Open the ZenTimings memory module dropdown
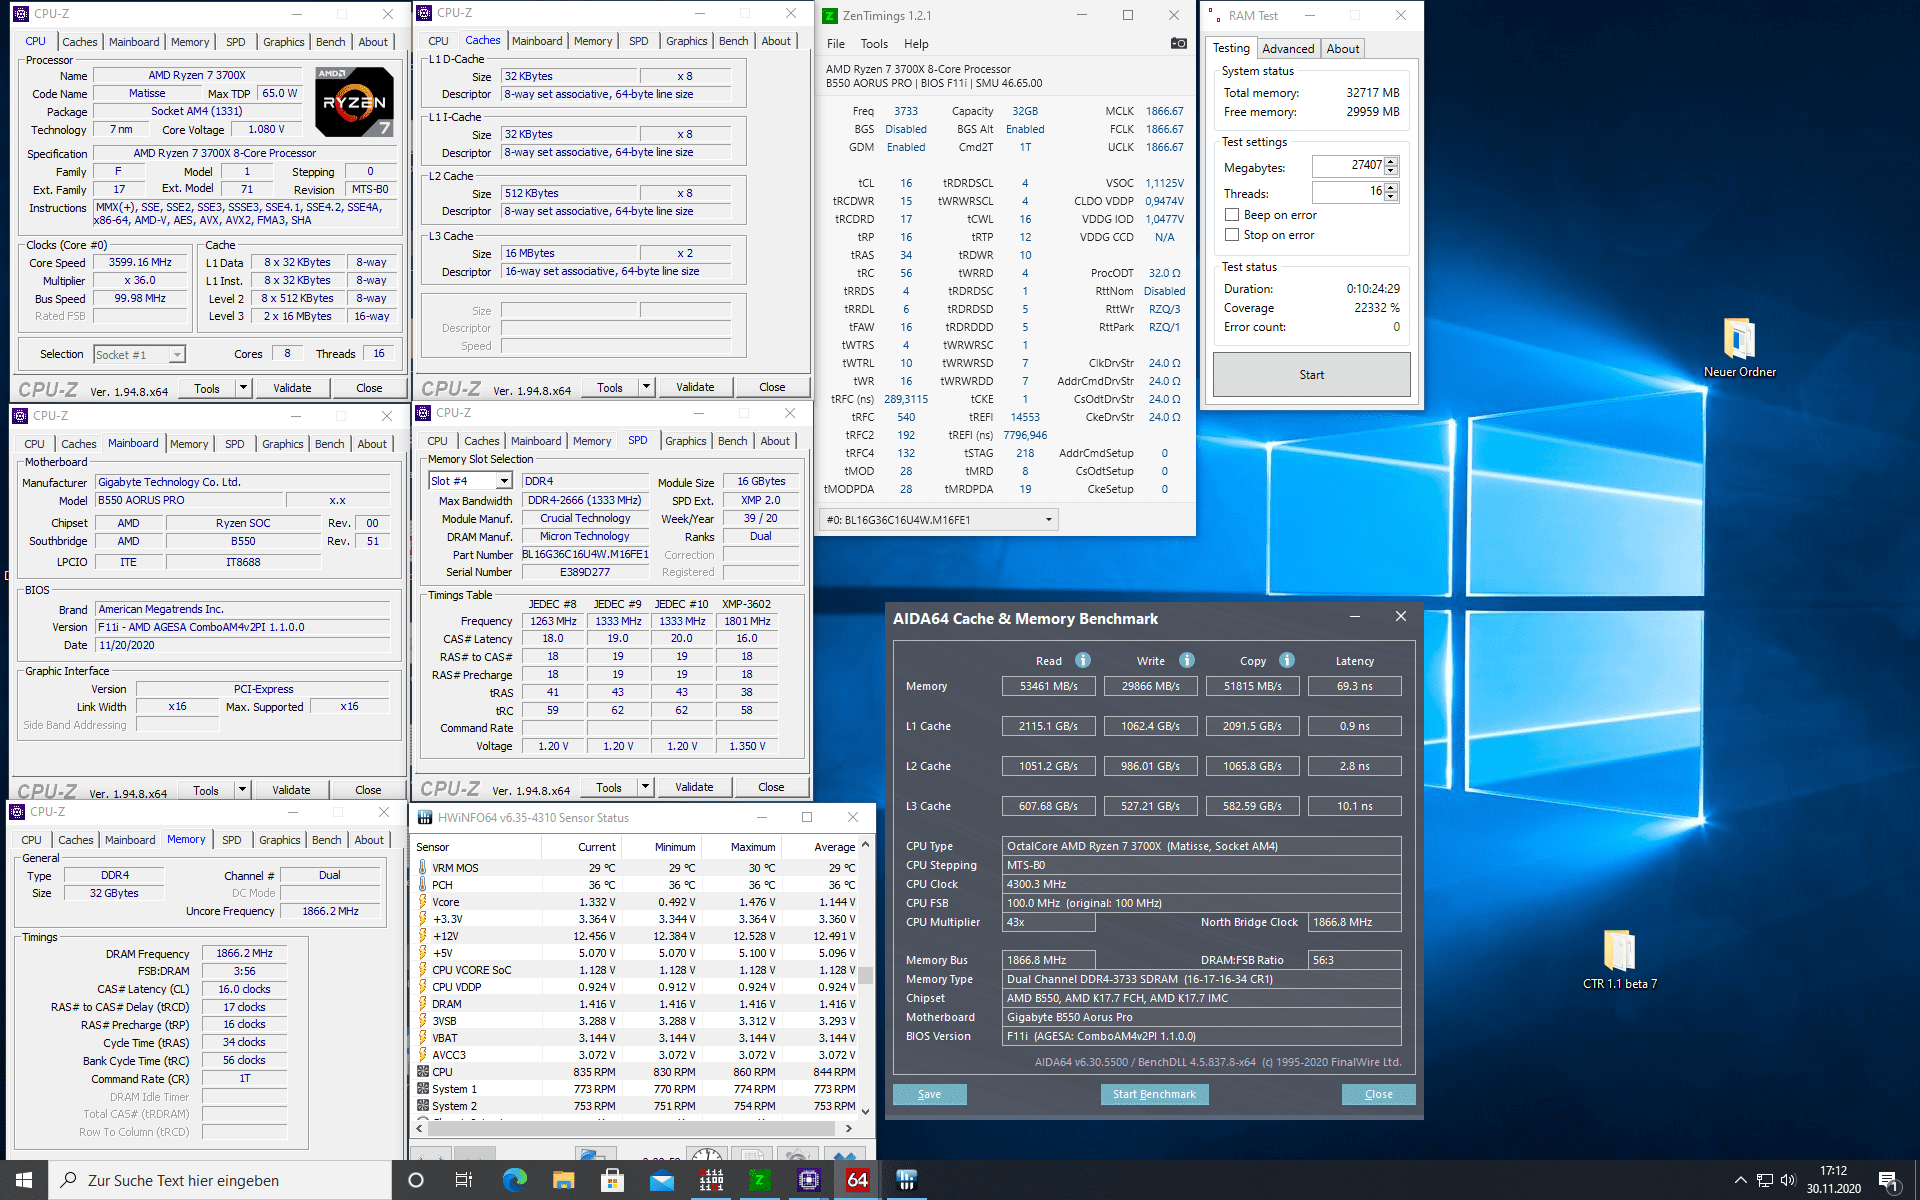Image resolution: width=1920 pixels, height=1200 pixels. click(x=938, y=519)
